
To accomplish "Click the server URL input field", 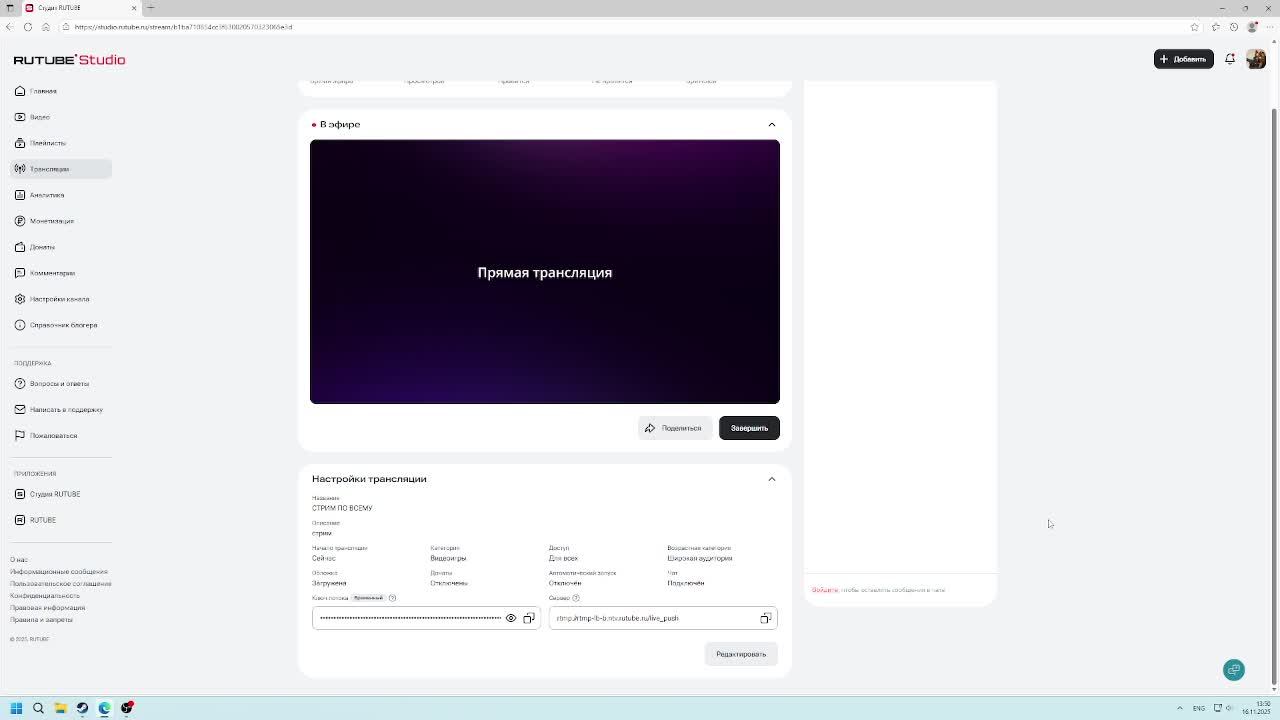I will coord(663,618).
